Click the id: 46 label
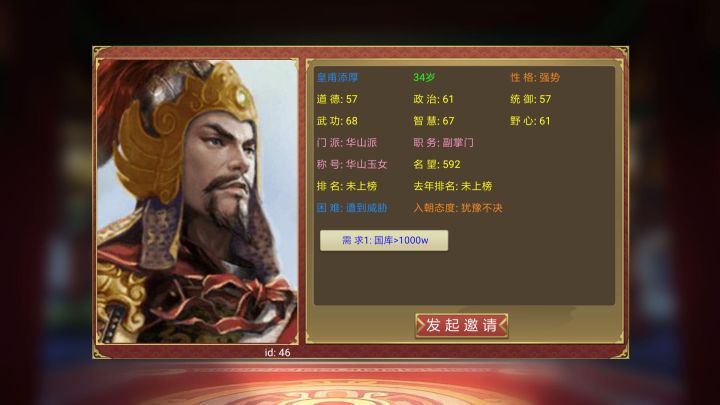720x405 pixels. point(277,353)
